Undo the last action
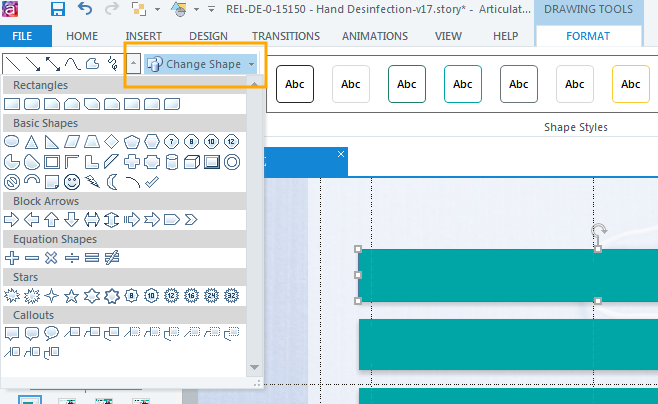 pos(85,9)
